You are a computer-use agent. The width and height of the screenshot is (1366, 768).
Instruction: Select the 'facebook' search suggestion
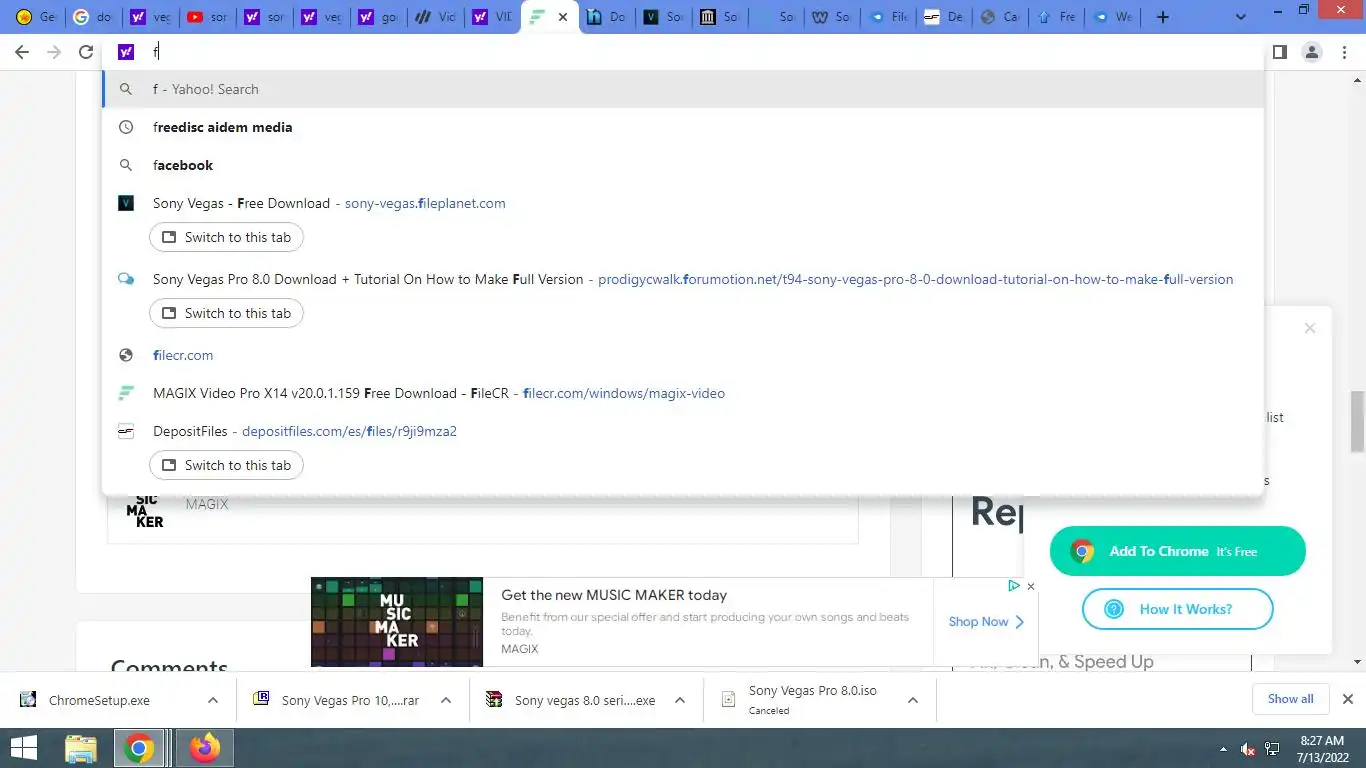(x=682, y=165)
